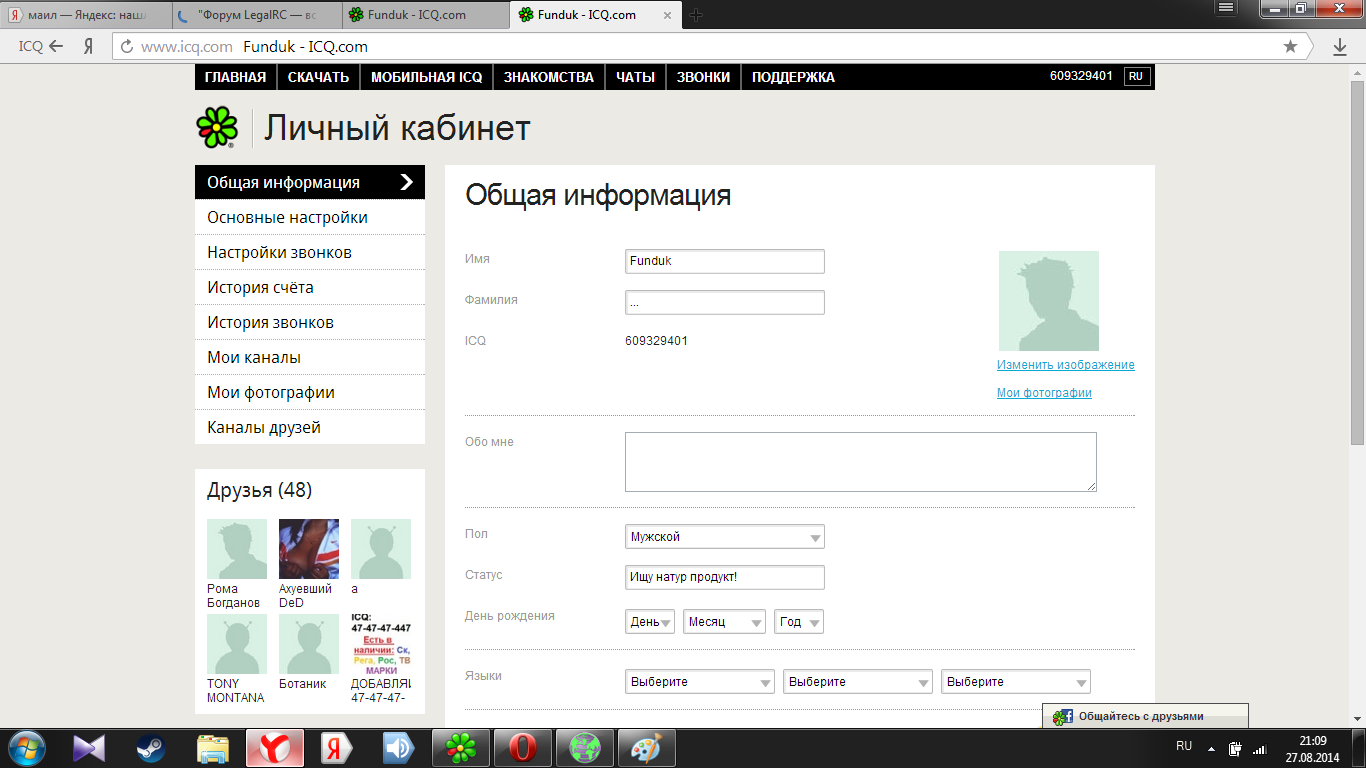The height and width of the screenshot is (768, 1366).
Task: Open ЗНАКОМСТВА menu item
Action: (x=549, y=77)
